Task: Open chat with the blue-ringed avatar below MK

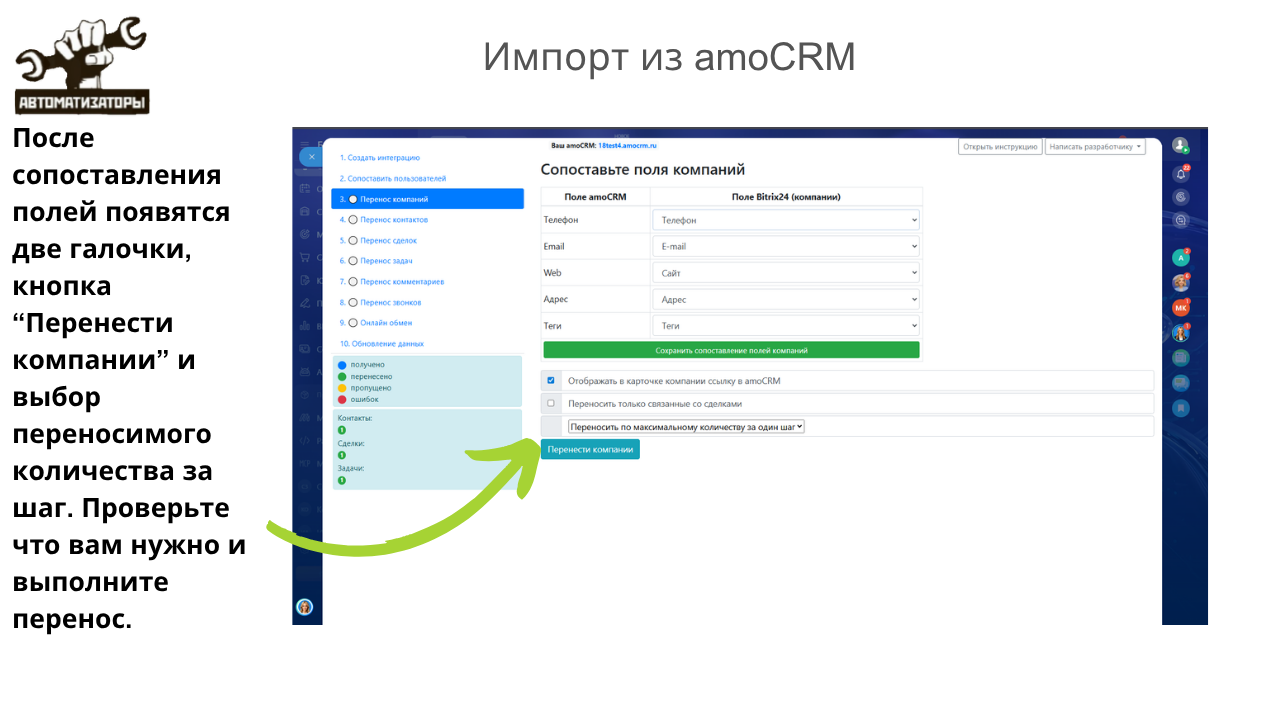Action: pos(1181,333)
